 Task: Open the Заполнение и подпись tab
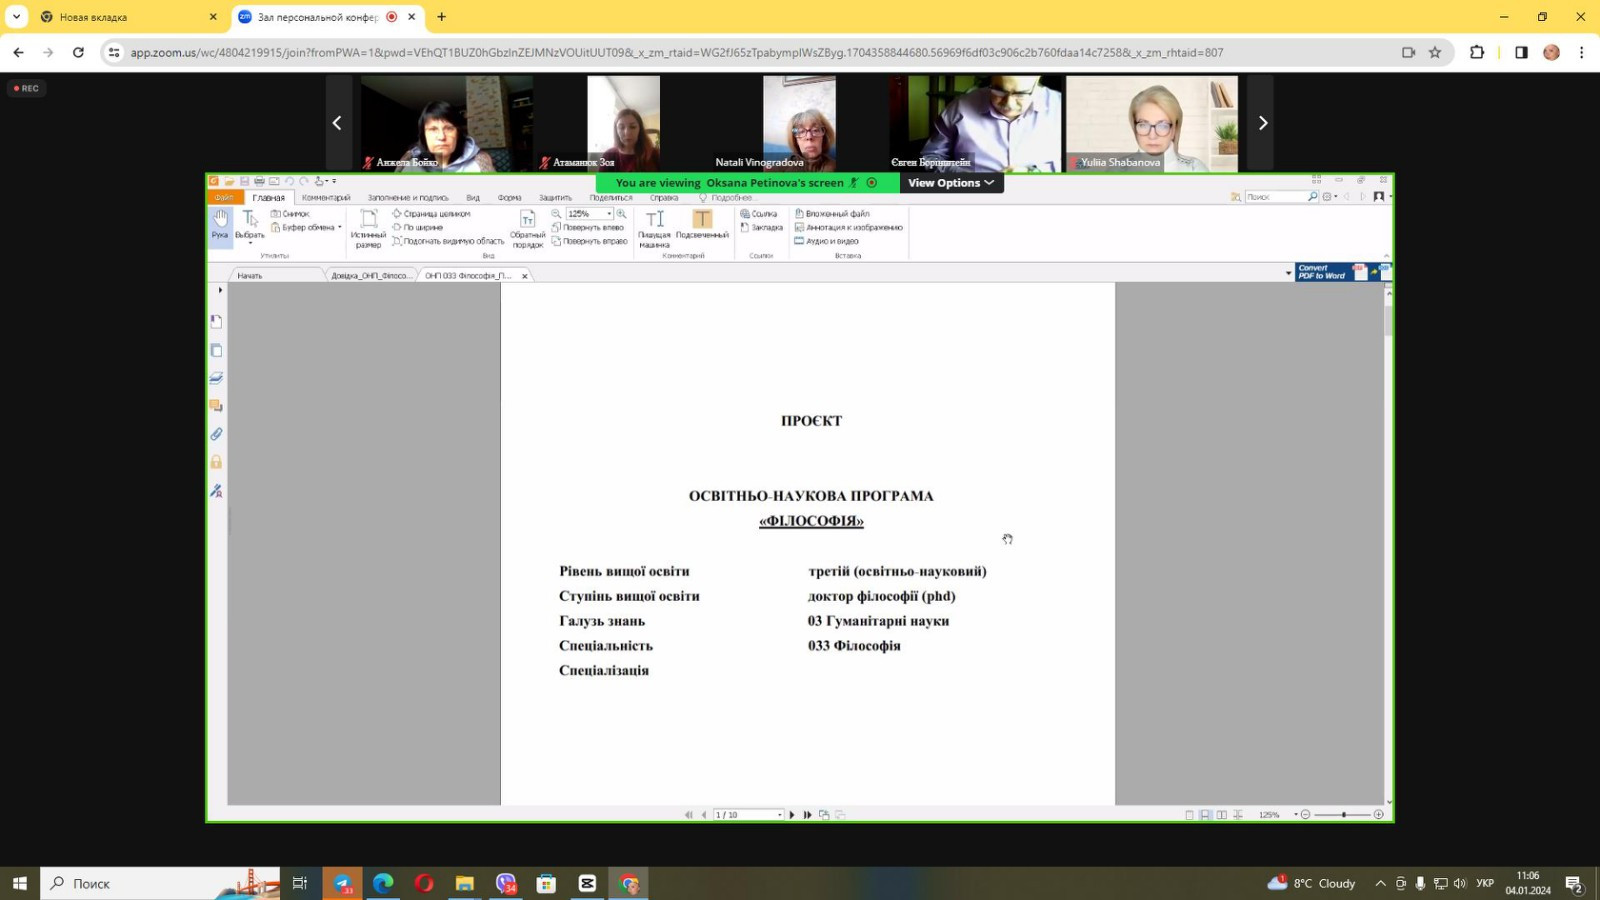408,198
